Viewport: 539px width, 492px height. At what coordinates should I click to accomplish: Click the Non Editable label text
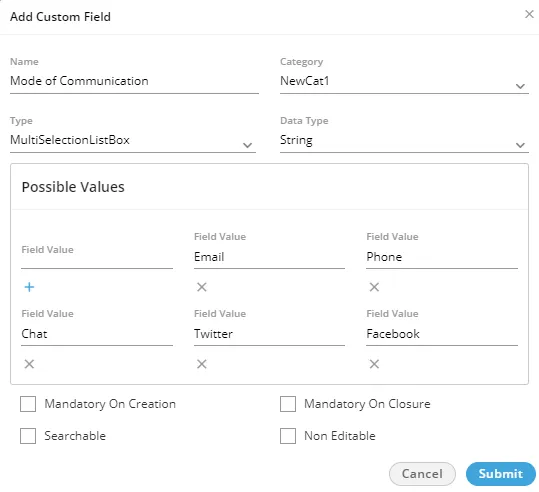(x=340, y=436)
